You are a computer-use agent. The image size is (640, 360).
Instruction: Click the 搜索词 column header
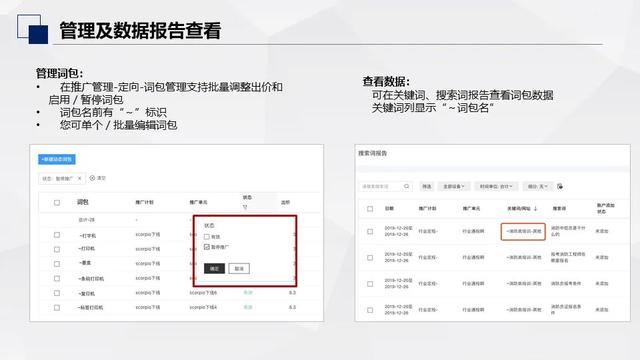(x=559, y=209)
